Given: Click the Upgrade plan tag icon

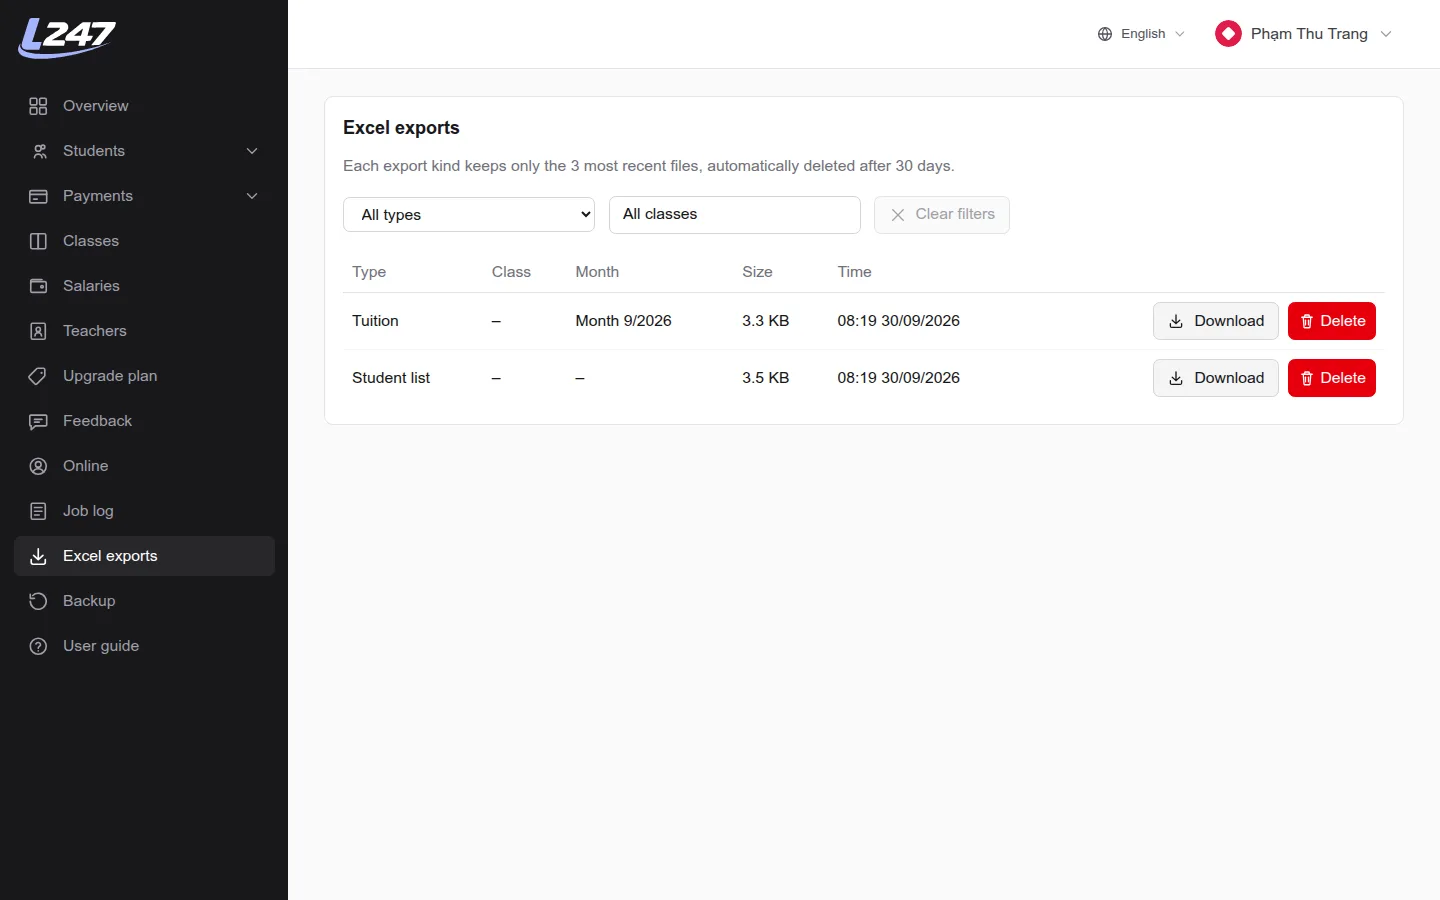Looking at the screenshot, I should point(38,376).
